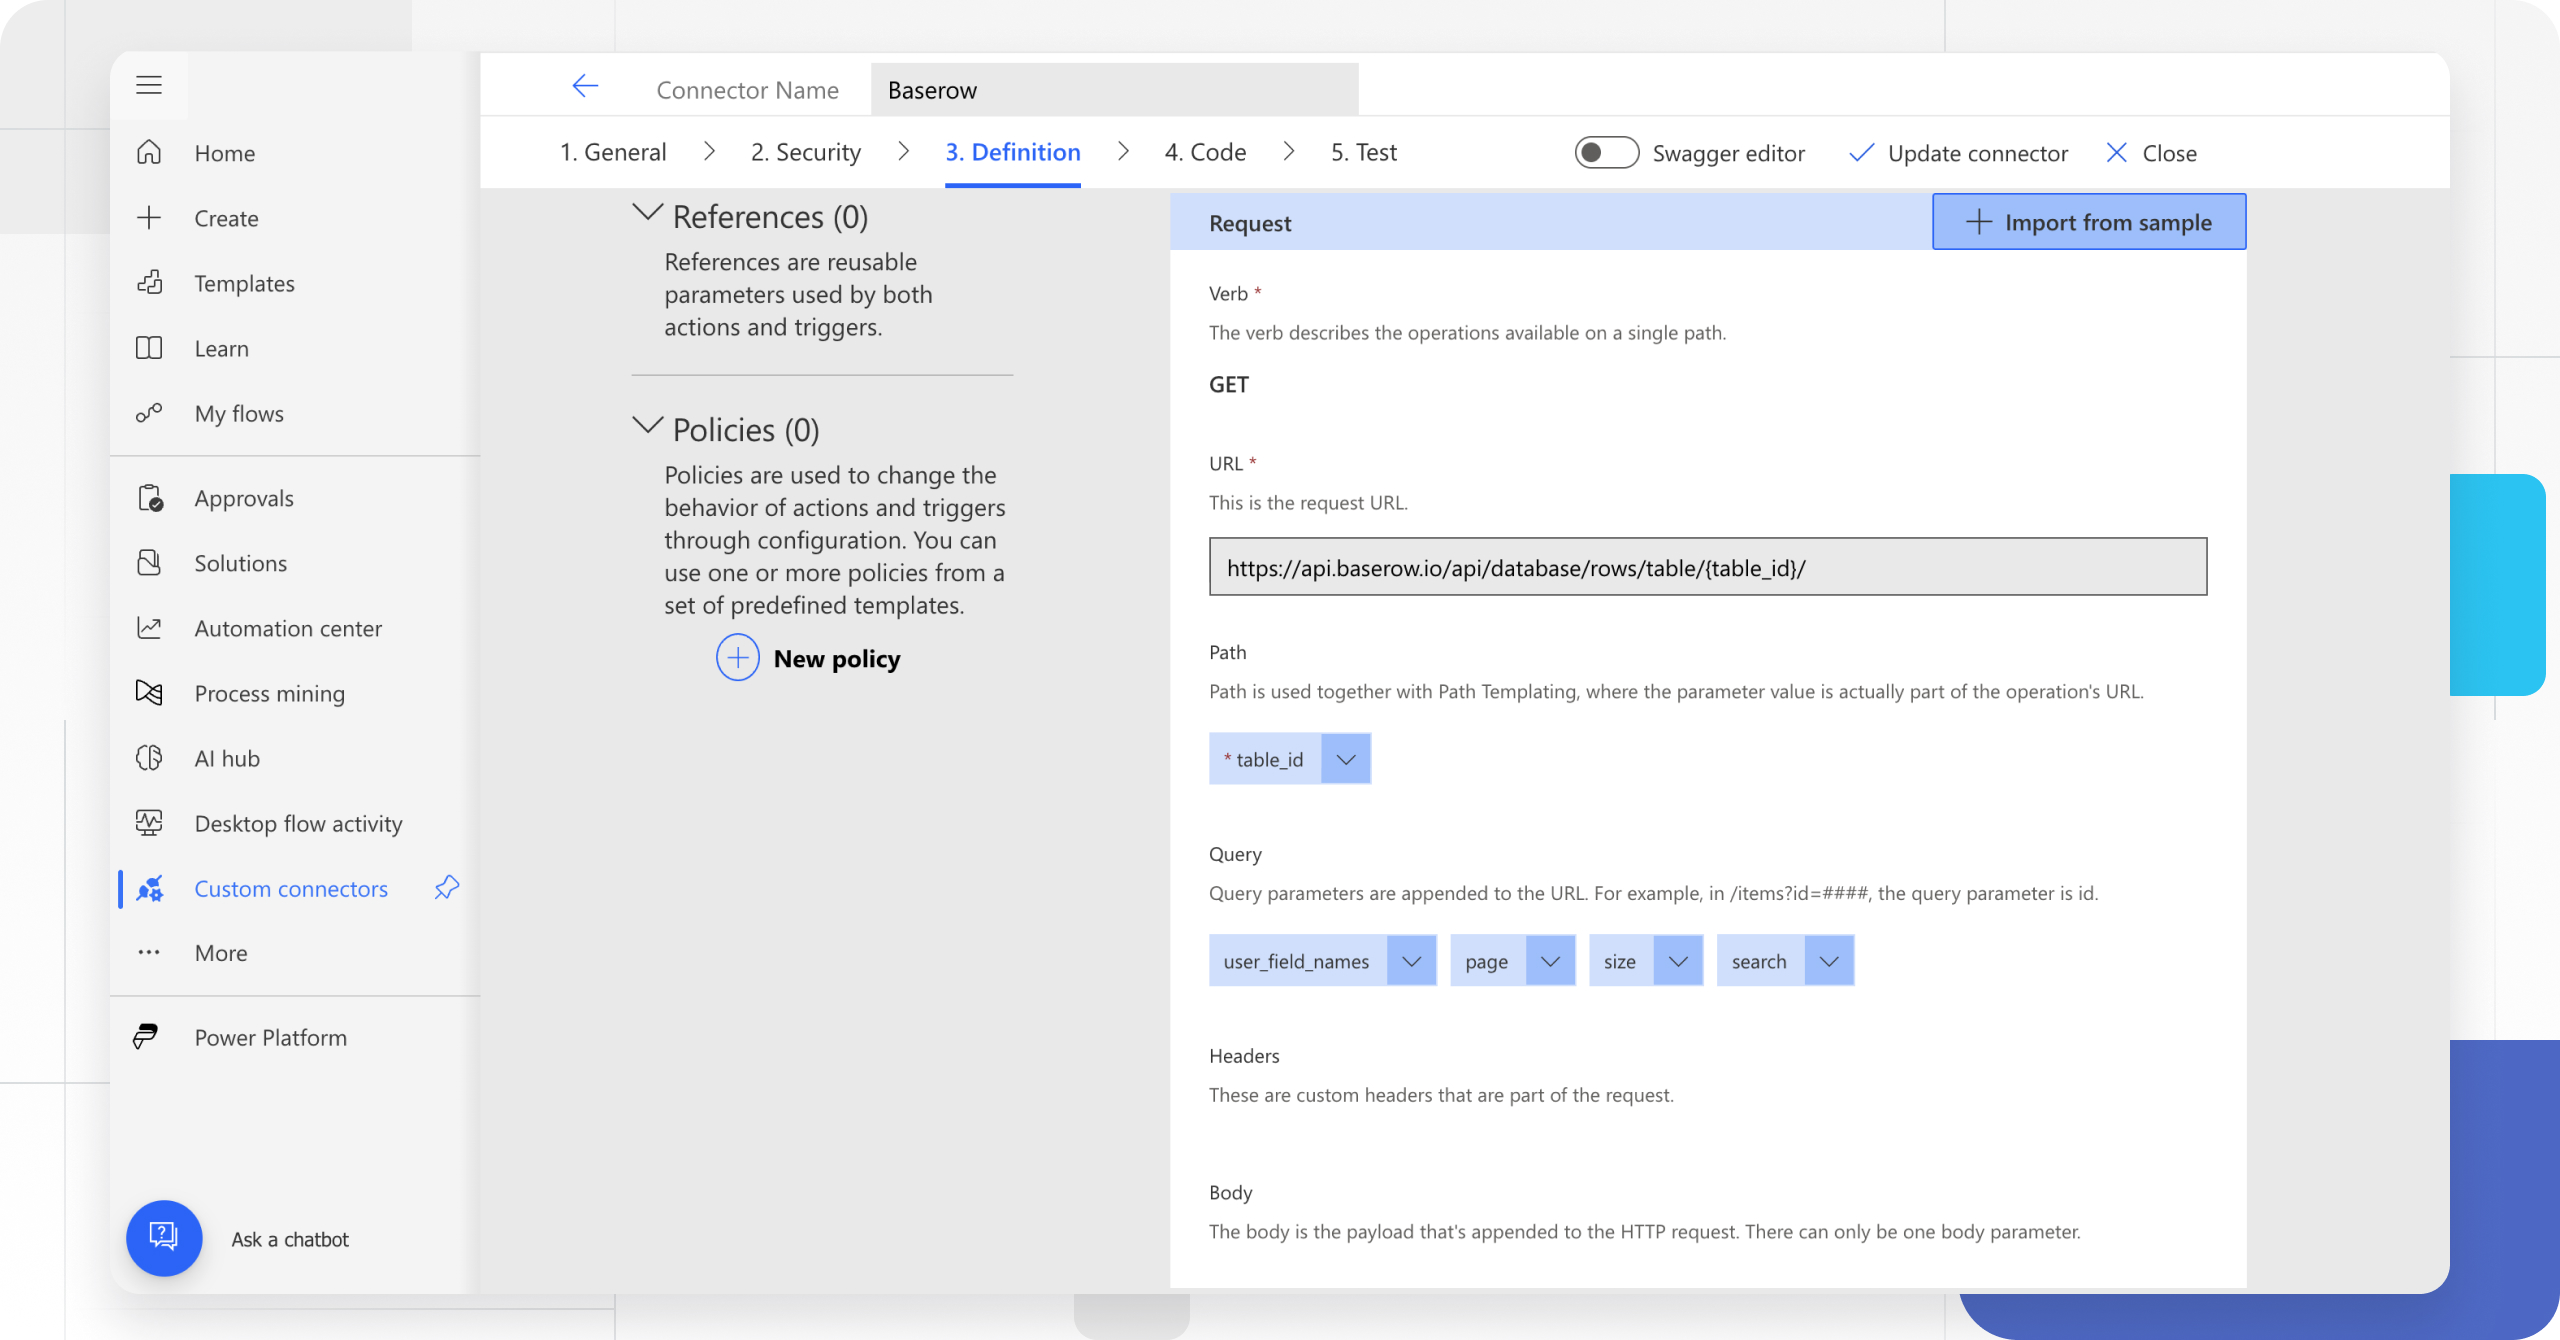Collapse the References section chevron
This screenshot has width=2560, height=1340.
[x=648, y=213]
